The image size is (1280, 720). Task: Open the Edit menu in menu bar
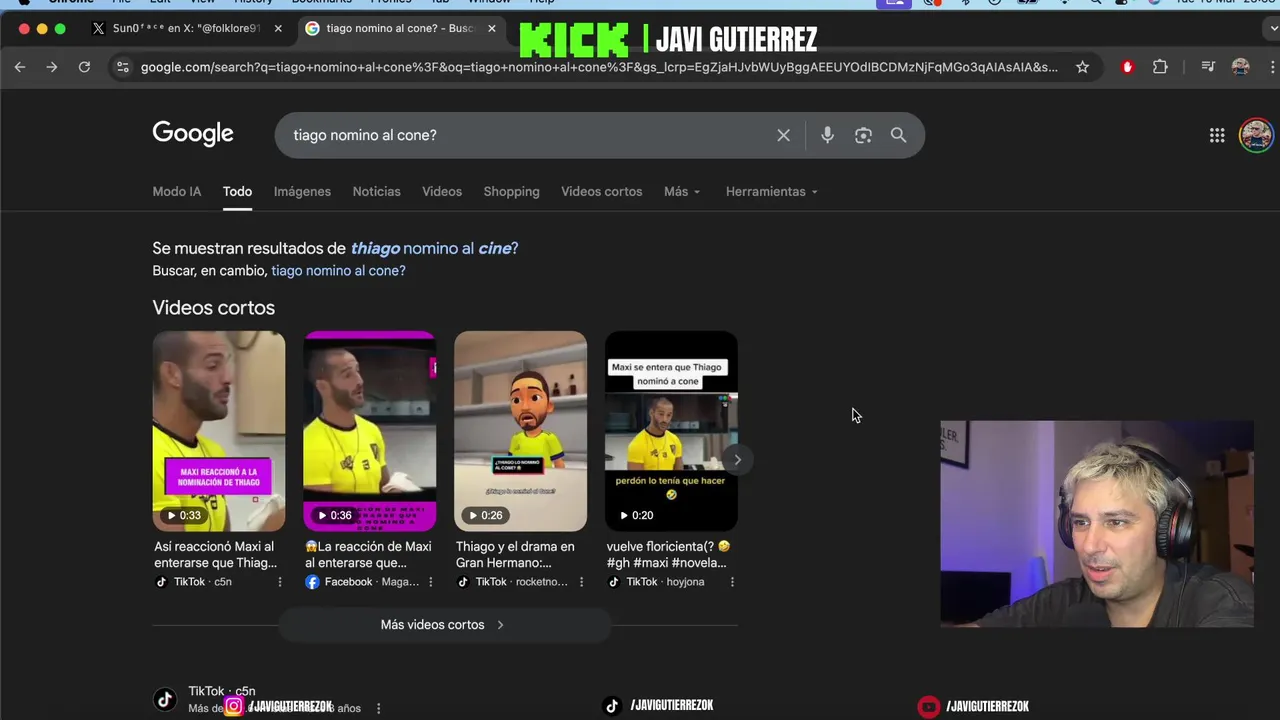pos(160,2)
